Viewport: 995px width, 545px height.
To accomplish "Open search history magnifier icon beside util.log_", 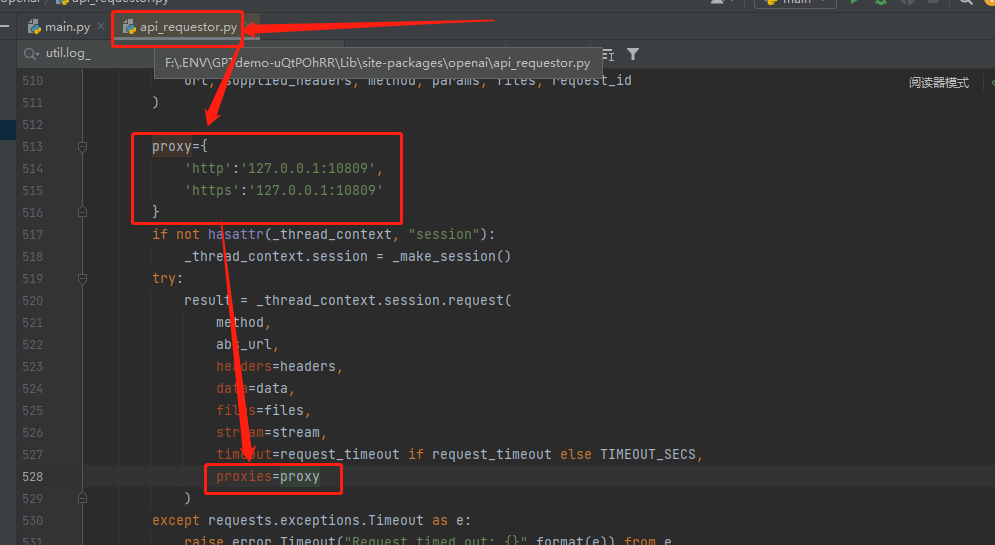I will click(30, 54).
